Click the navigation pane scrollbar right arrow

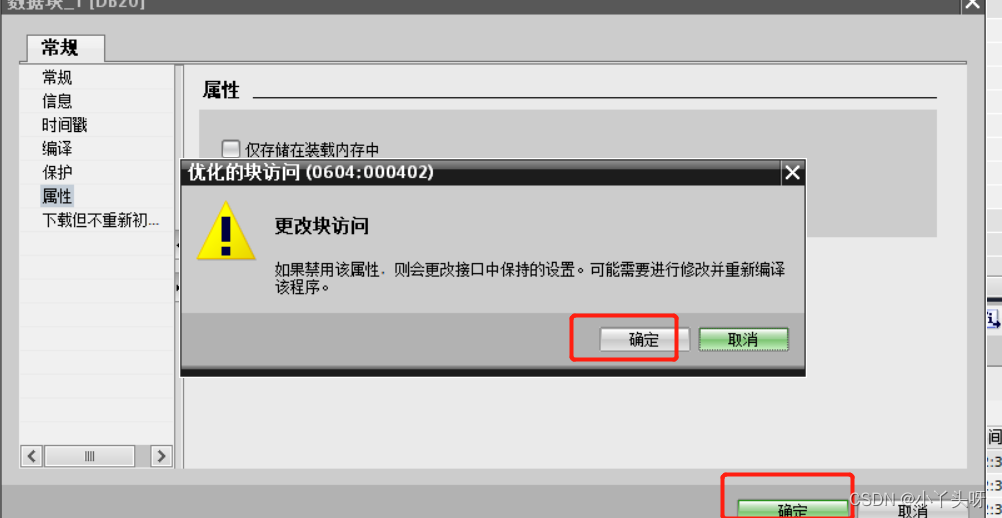161,456
